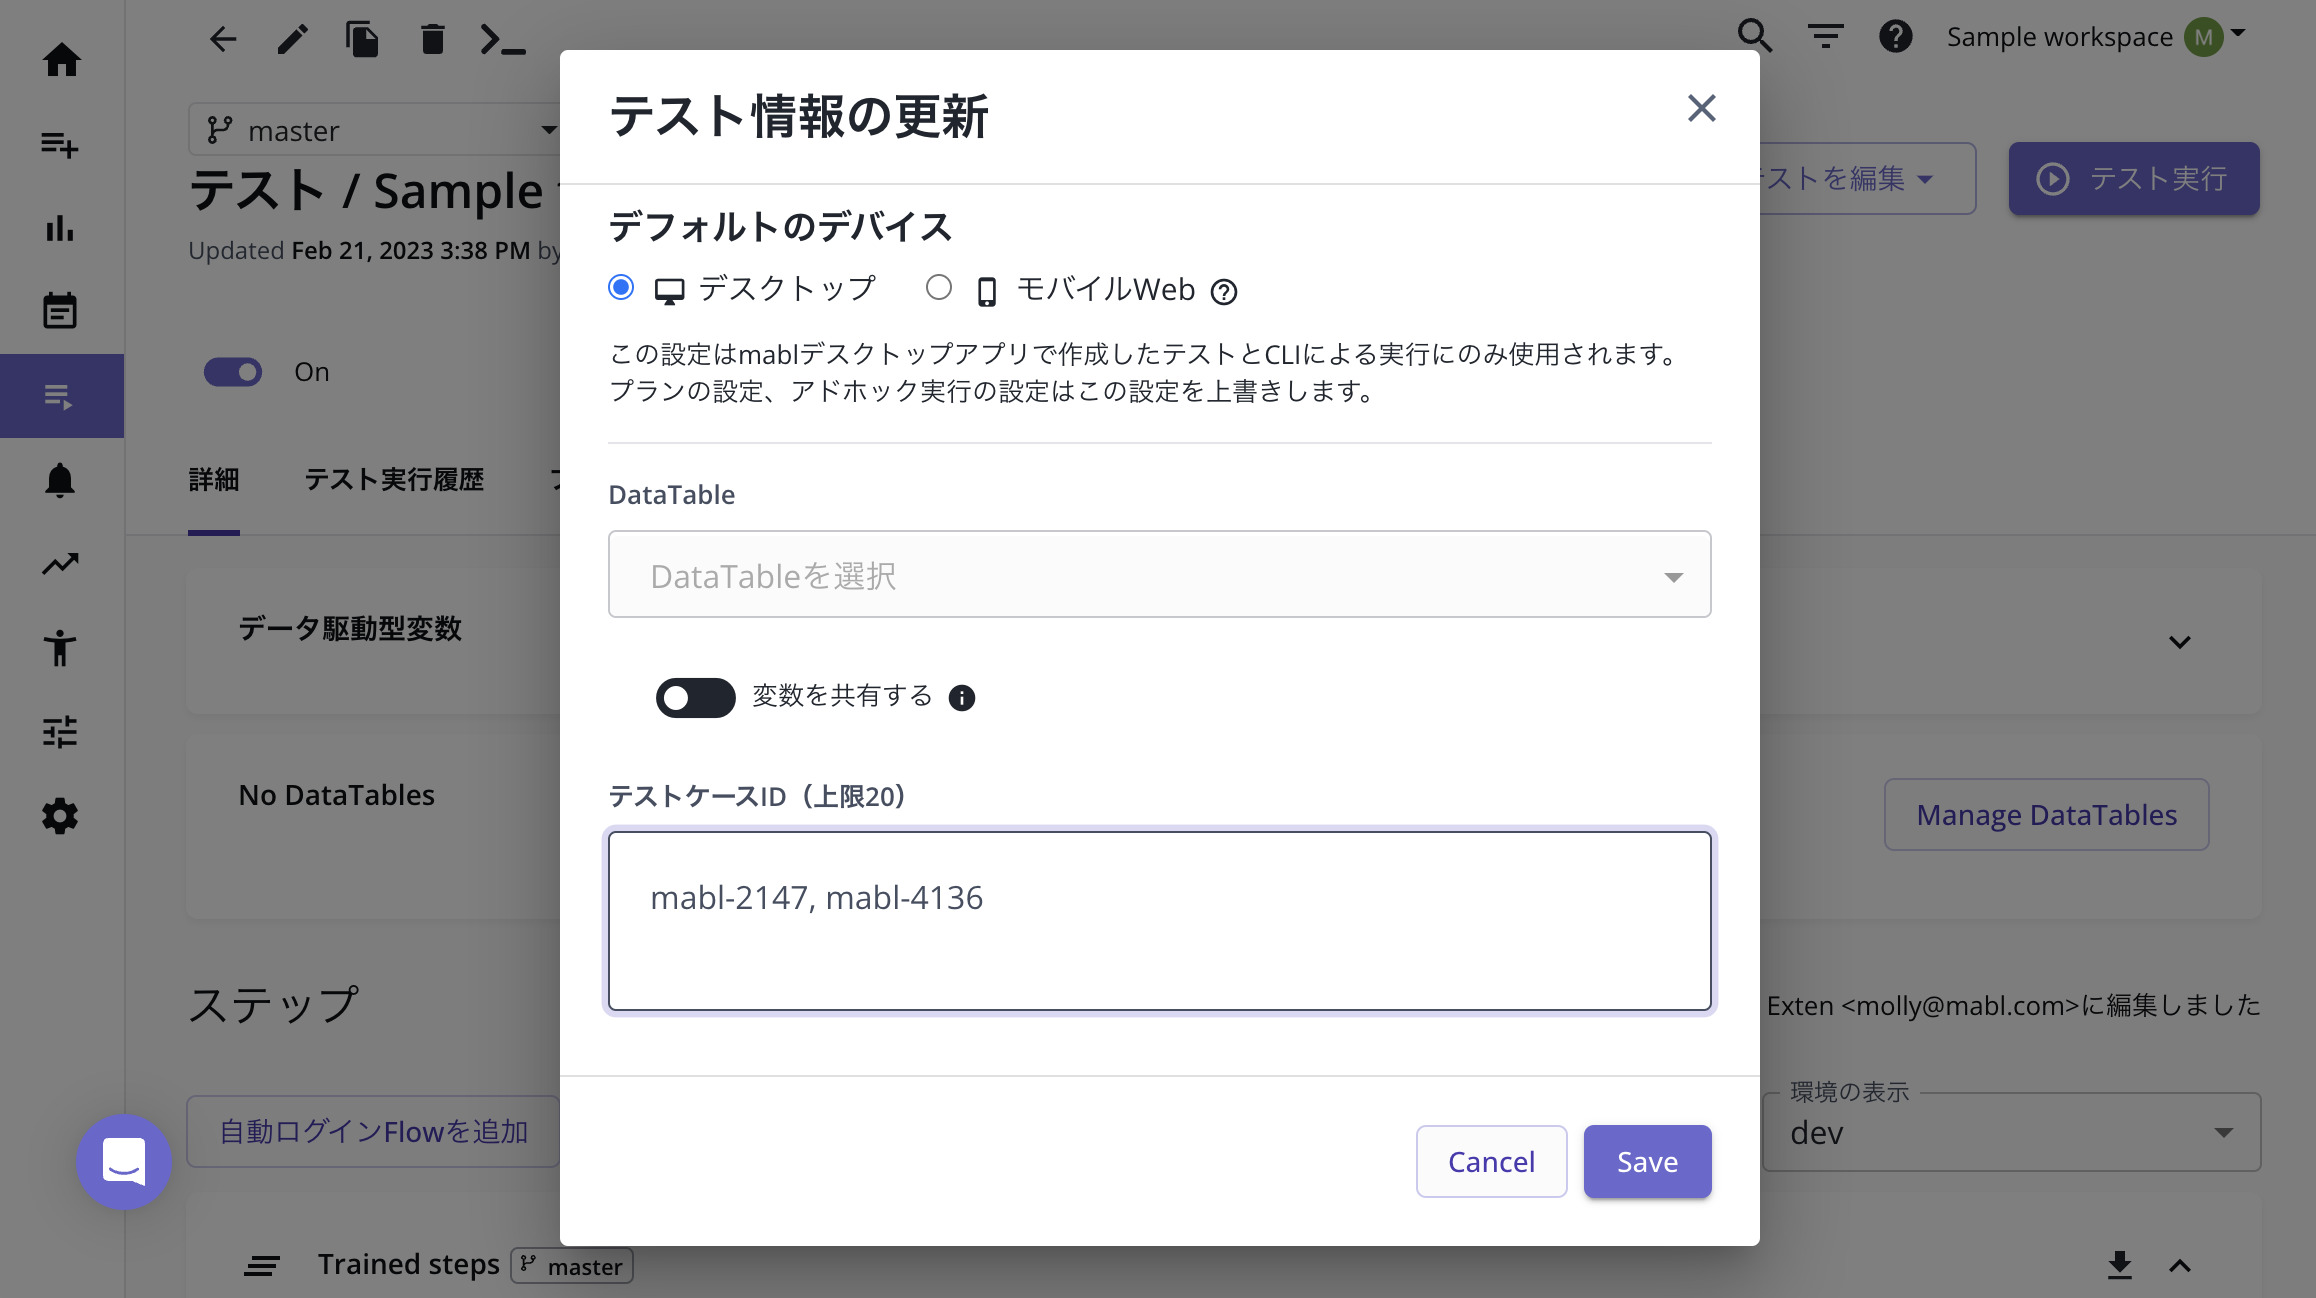Click the Save button
This screenshot has height=1298, width=2316.
1647,1161
